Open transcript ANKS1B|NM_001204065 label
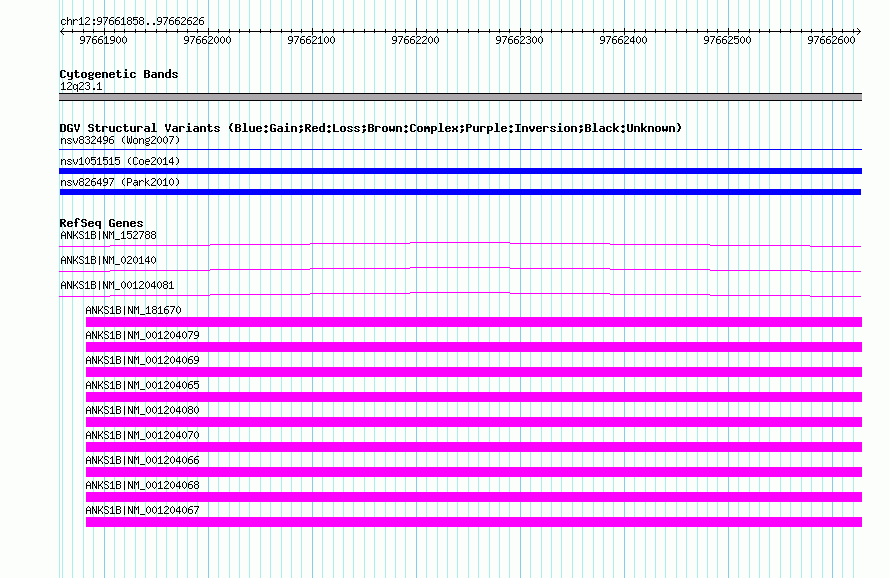This screenshot has height=578, width=890. [x=142, y=385]
